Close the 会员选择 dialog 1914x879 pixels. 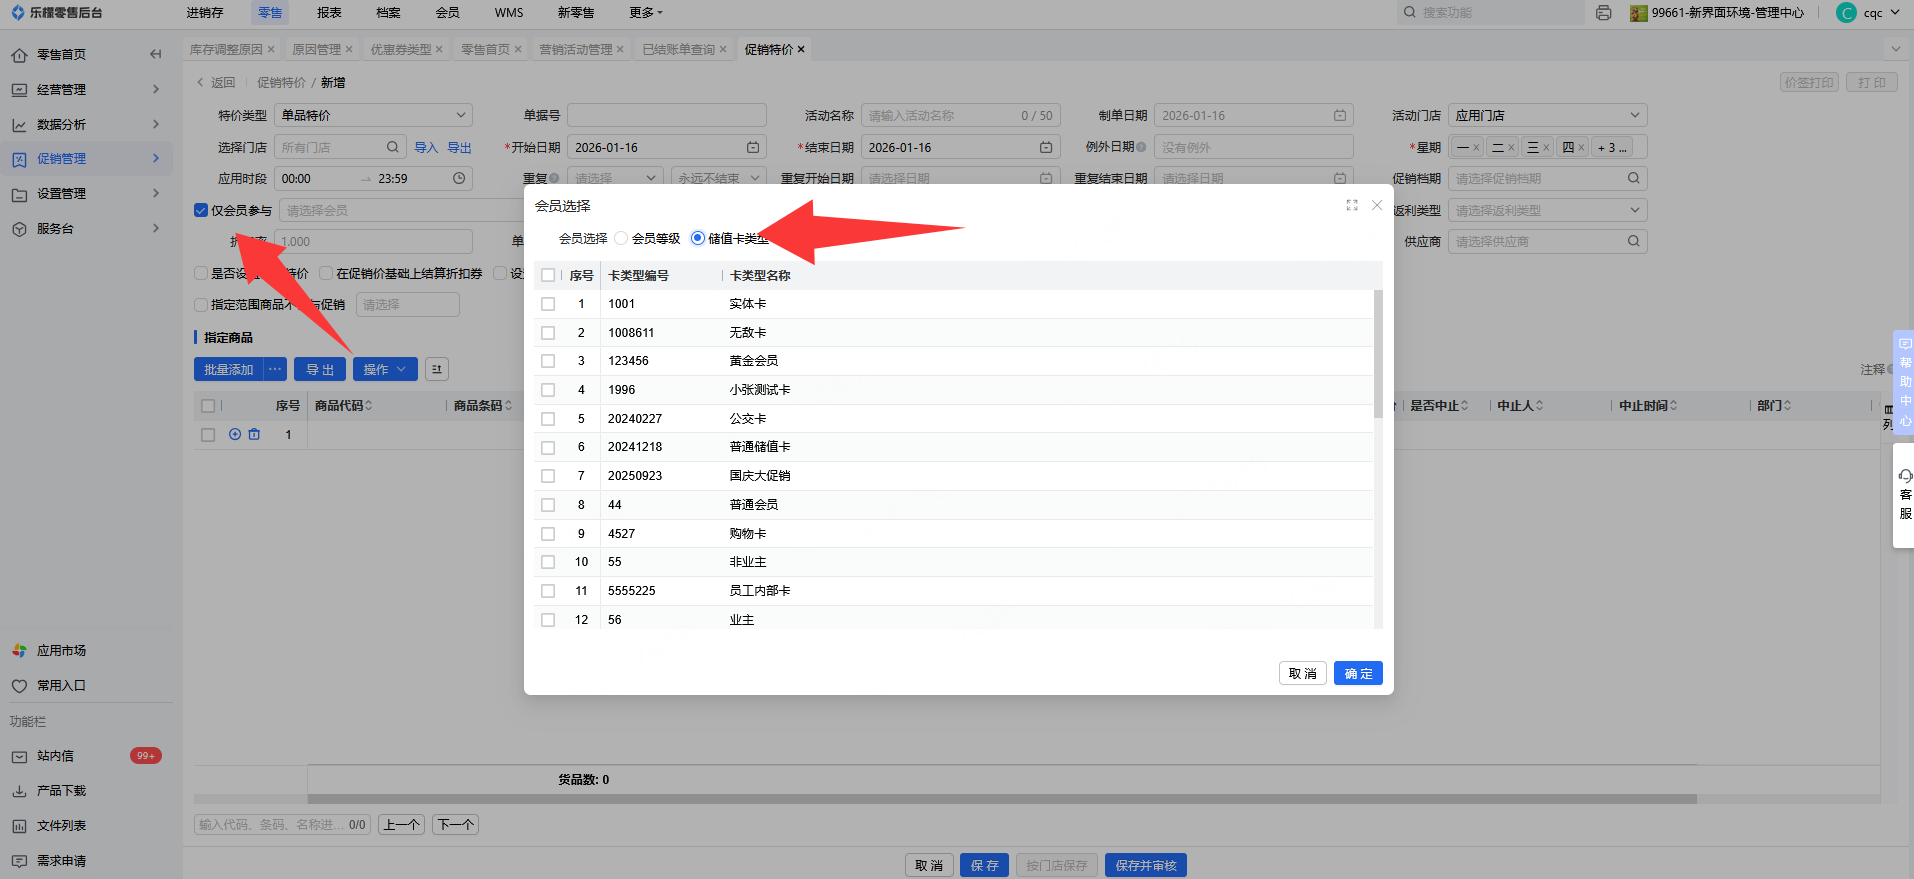tap(1377, 205)
